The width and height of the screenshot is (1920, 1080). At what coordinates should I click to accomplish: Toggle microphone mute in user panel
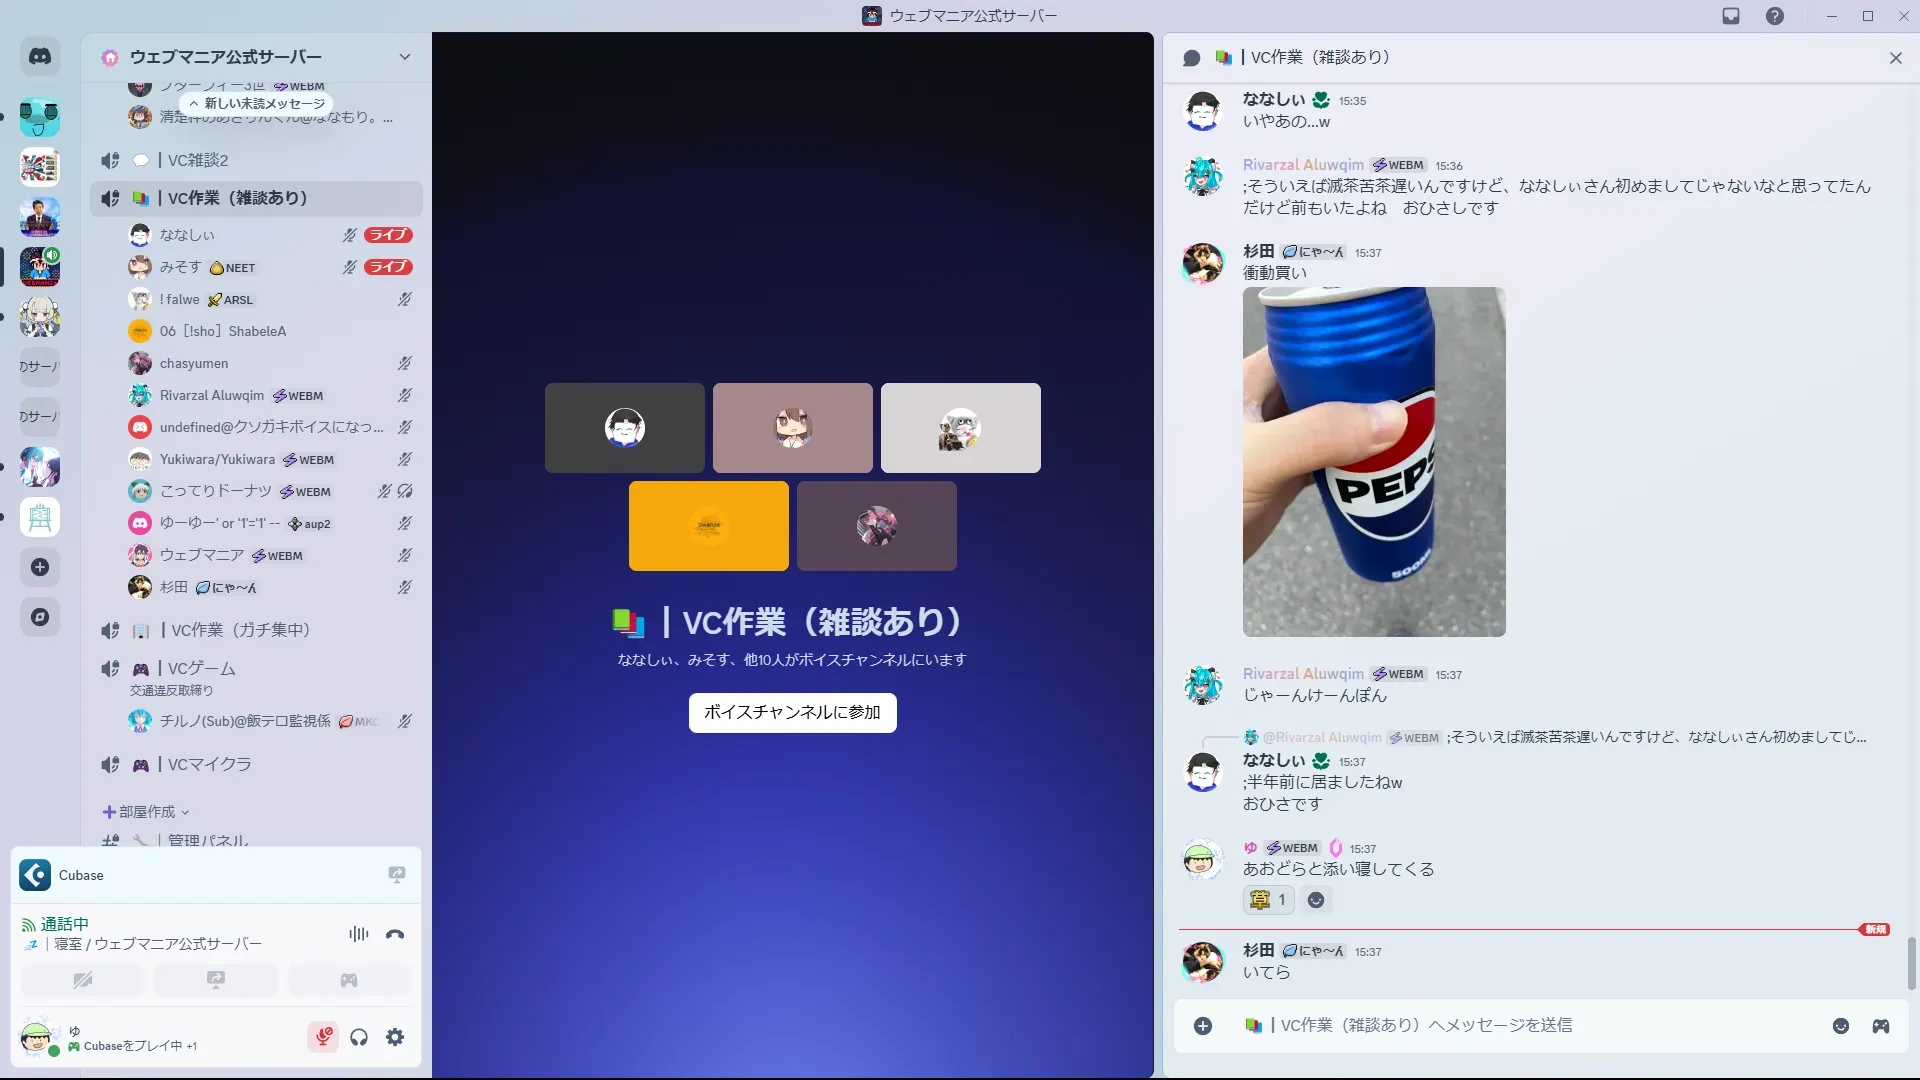point(323,1037)
